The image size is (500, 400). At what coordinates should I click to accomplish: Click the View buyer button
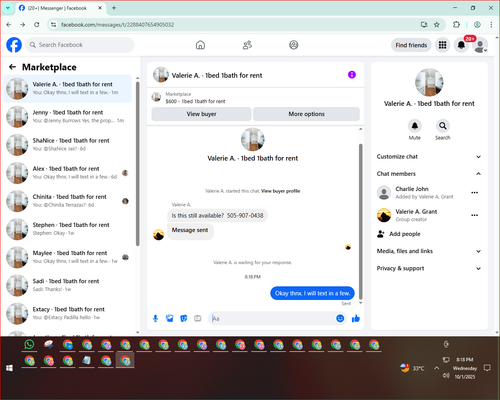tap(201, 114)
